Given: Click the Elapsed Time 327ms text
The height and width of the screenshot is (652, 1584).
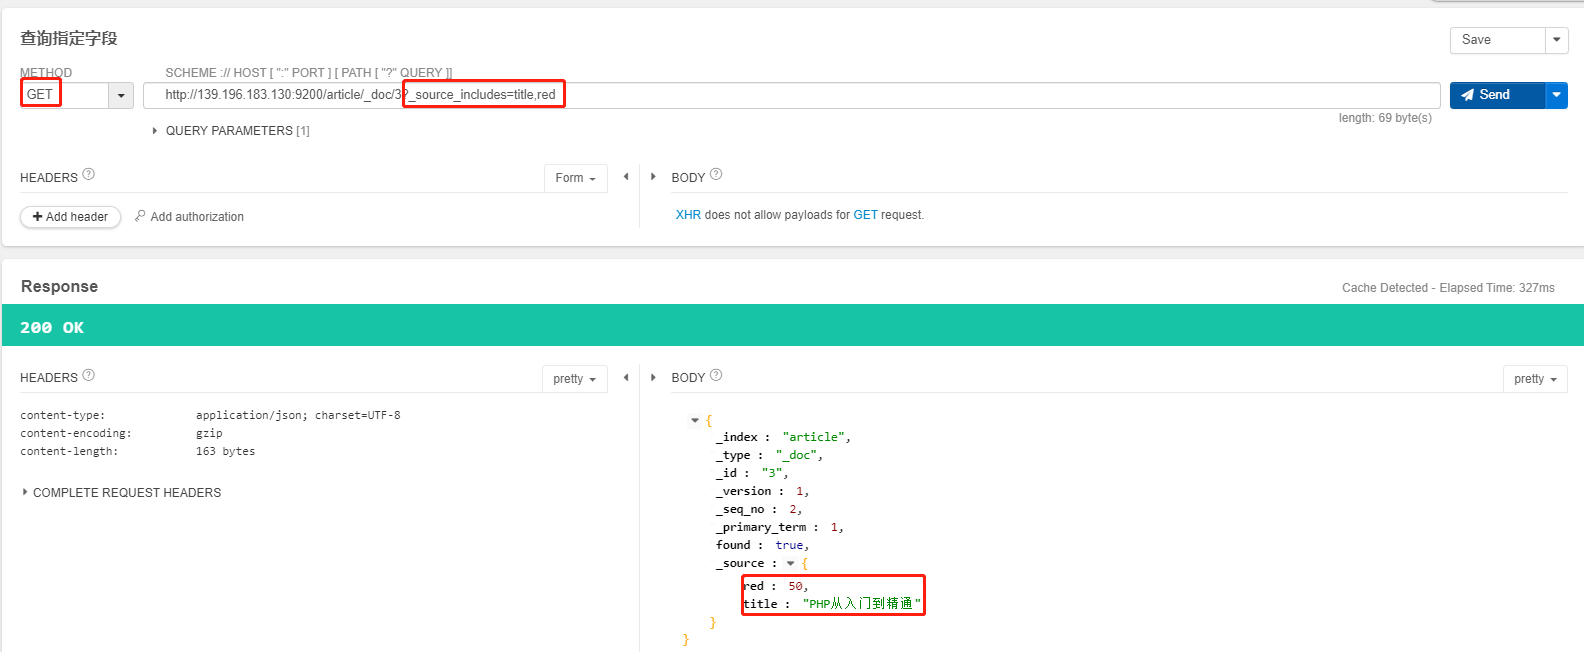Looking at the screenshot, I should point(1497,288).
